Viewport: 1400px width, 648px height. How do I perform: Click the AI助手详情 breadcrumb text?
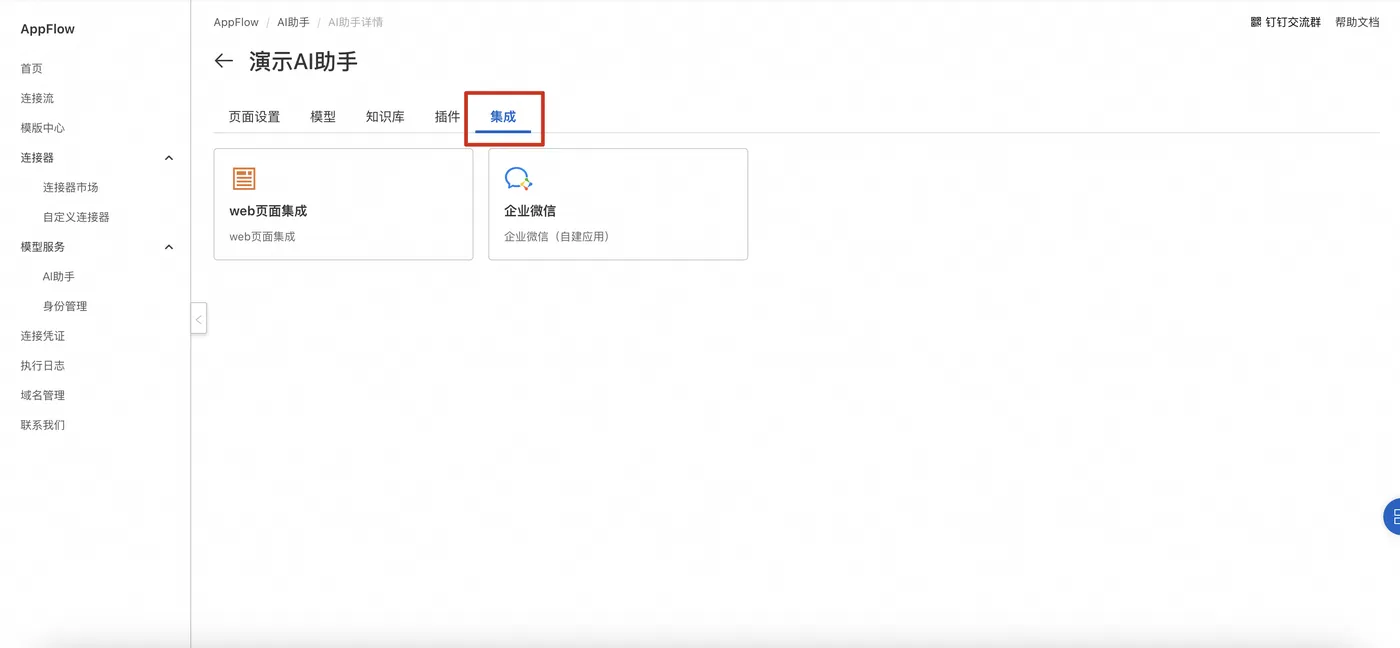(356, 22)
